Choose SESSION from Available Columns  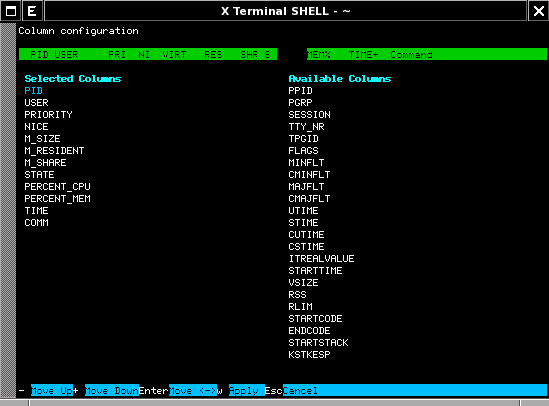coord(310,114)
